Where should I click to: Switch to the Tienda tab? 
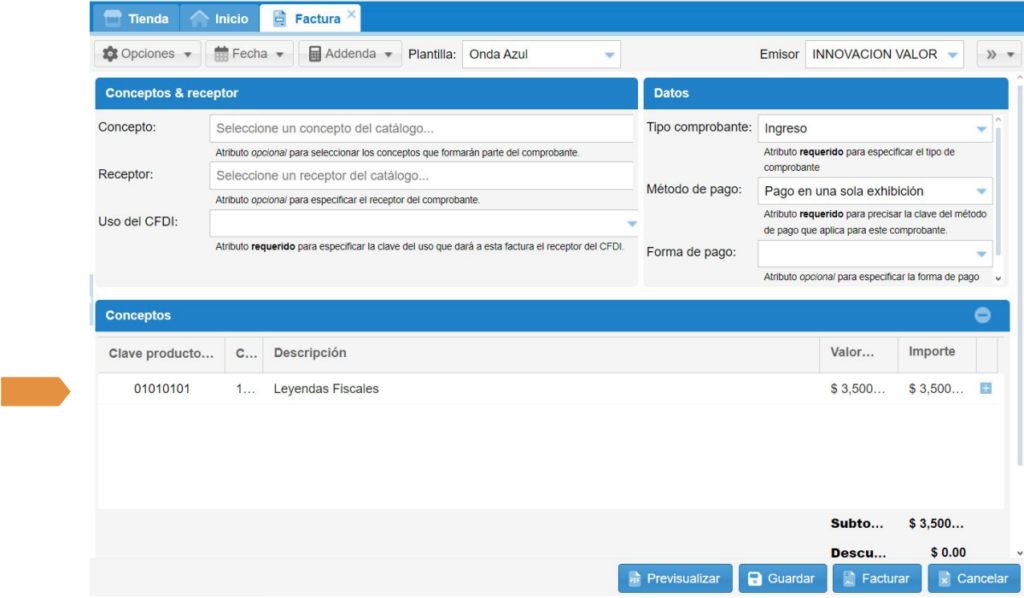click(137, 18)
